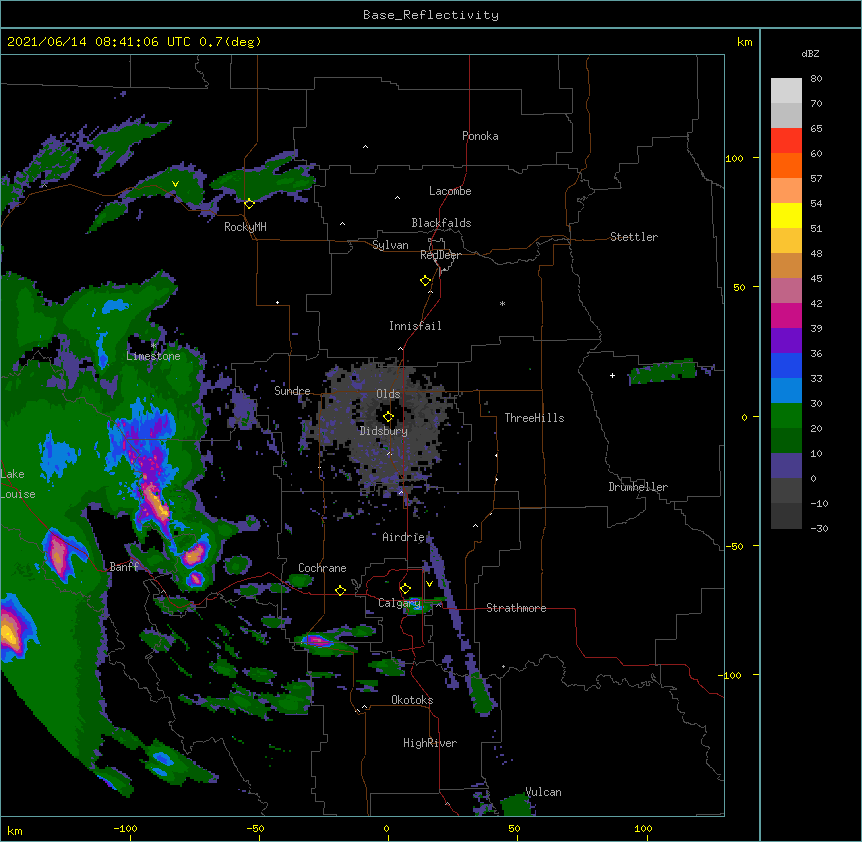Click the Blackfalds city label
This screenshot has height=842, width=862.
441,223
